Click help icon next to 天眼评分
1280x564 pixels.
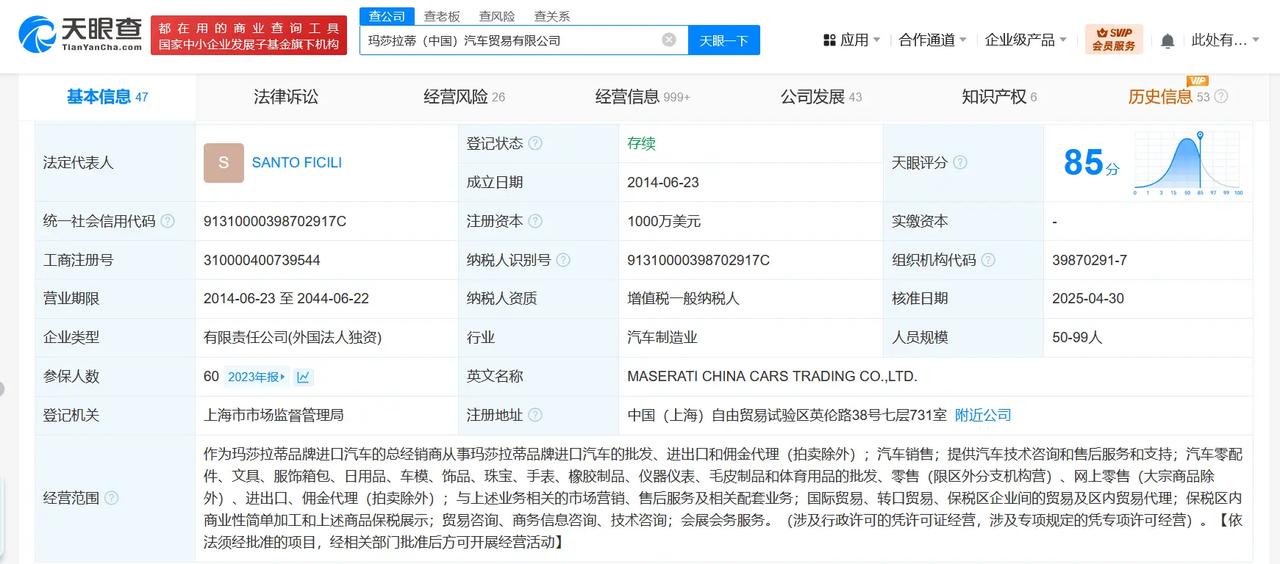(x=960, y=162)
